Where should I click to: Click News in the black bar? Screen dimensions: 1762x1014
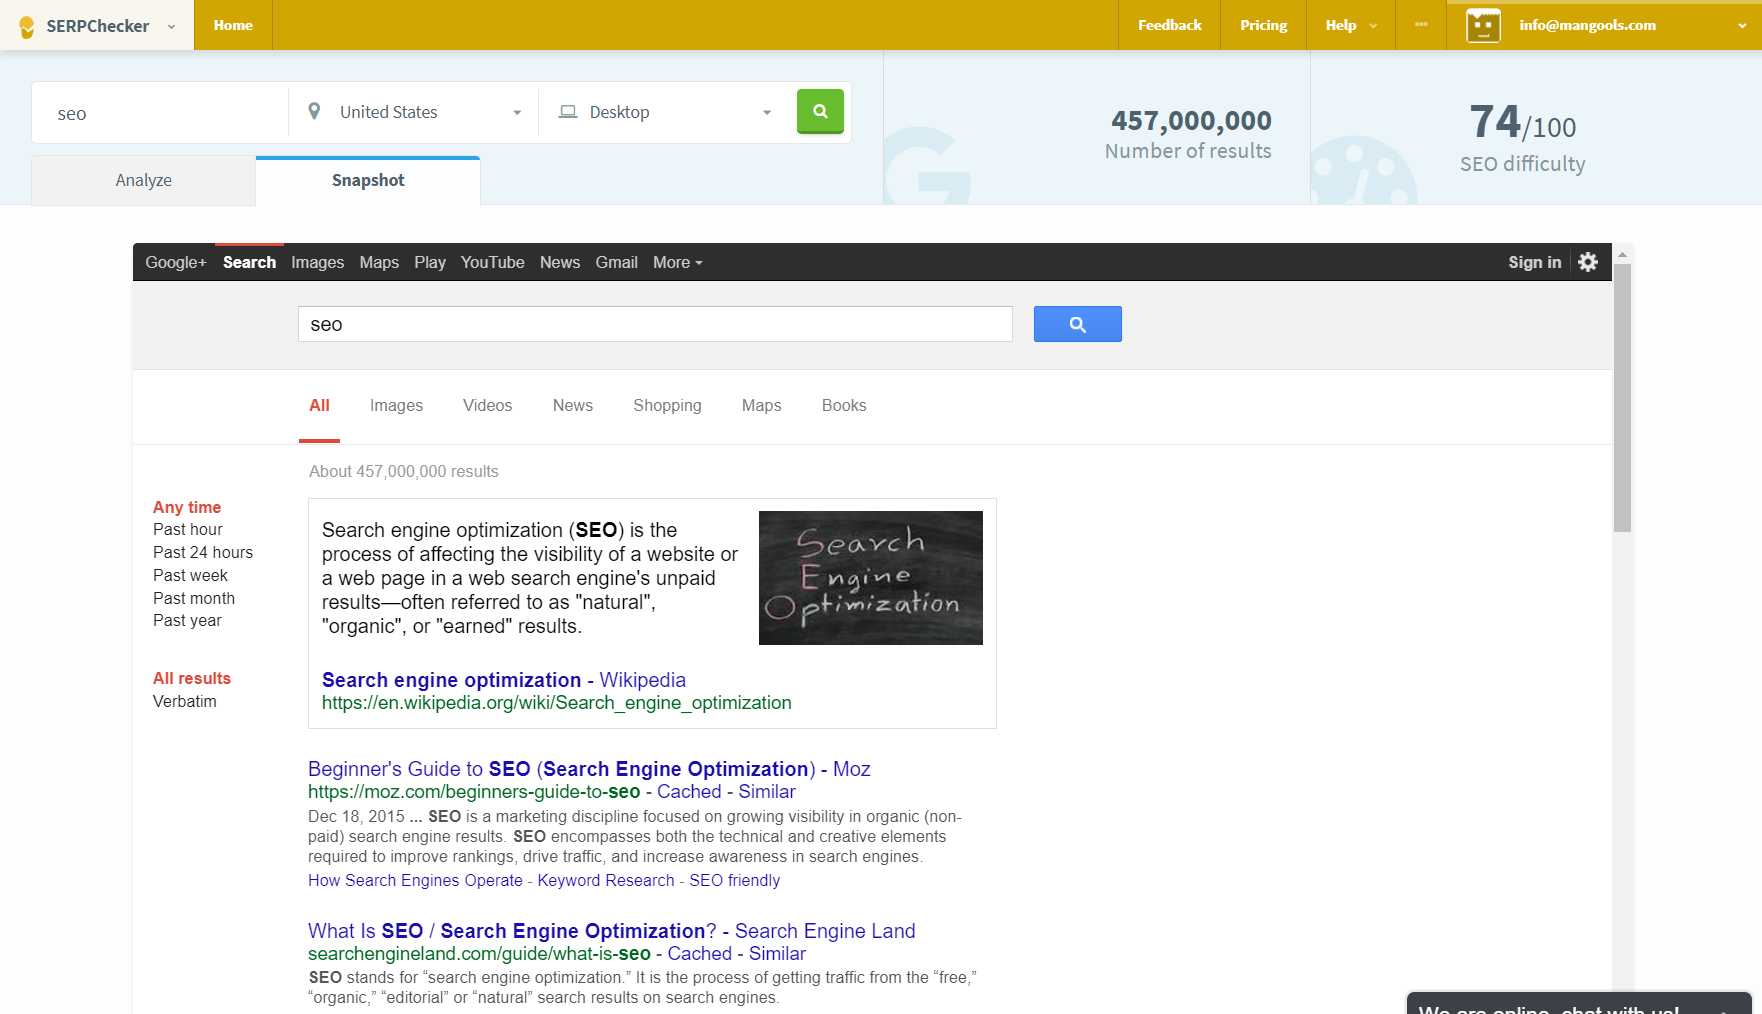560,262
